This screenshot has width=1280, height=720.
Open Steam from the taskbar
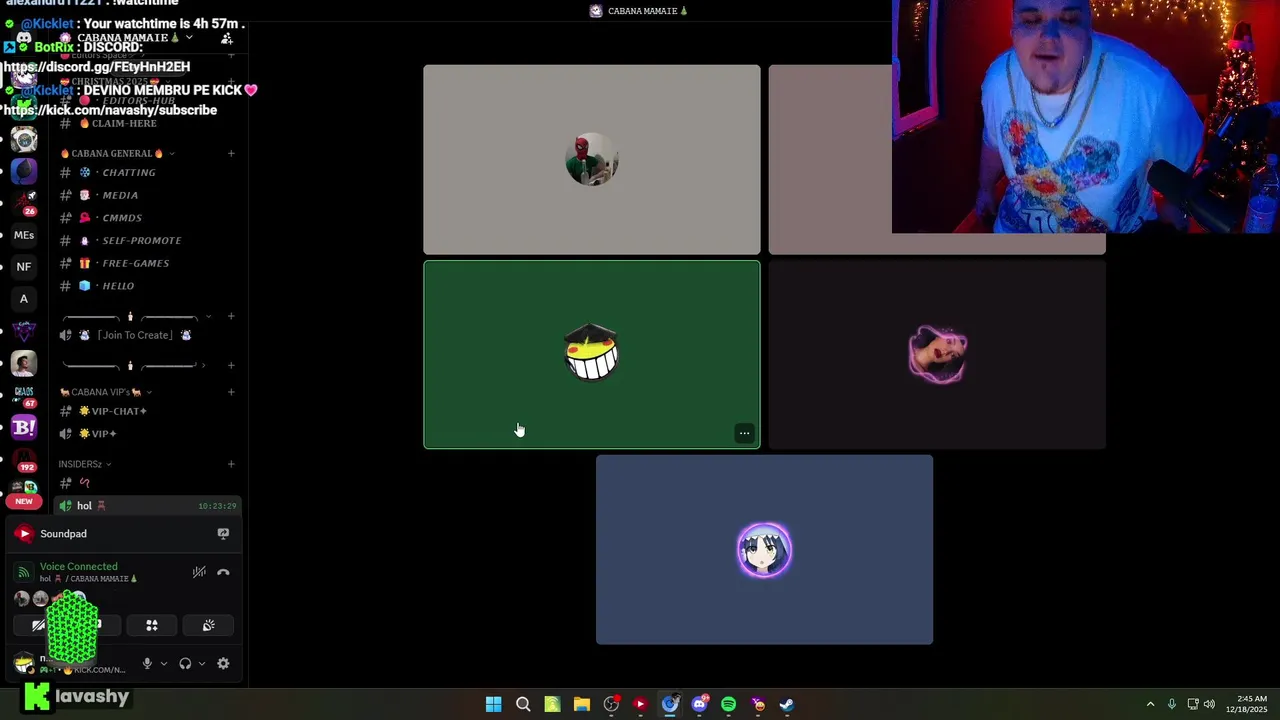[x=787, y=704]
